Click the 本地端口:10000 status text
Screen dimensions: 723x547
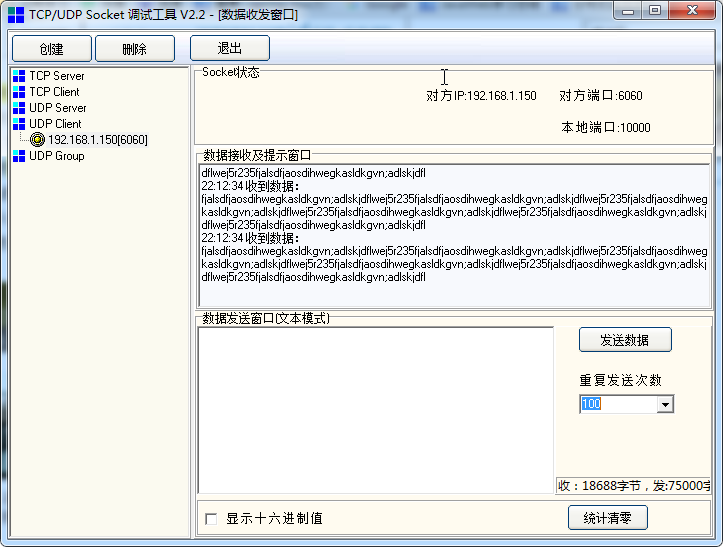click(605, 128)
